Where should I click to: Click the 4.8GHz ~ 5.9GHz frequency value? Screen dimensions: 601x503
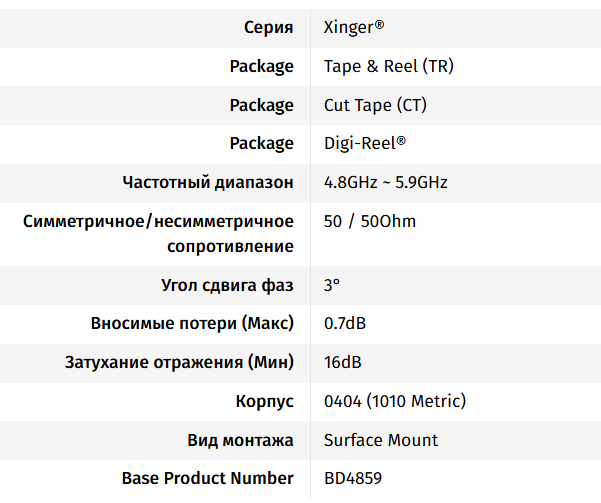pos(385,182)
